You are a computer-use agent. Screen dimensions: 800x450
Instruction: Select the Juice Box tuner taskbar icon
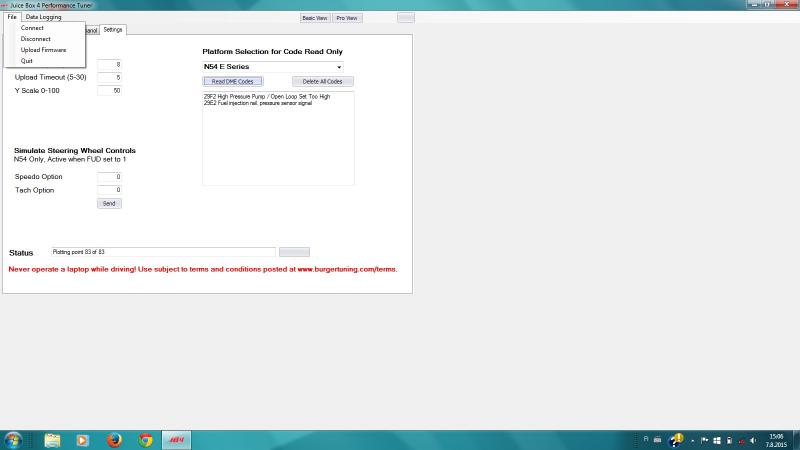click(x=176, y=440)
